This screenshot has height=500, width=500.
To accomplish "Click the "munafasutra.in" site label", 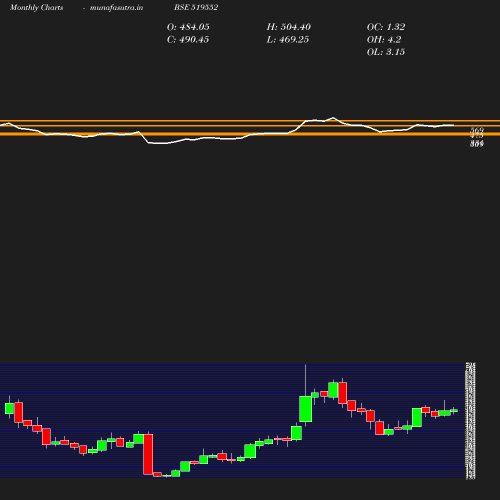I will (x=116, y=7).
